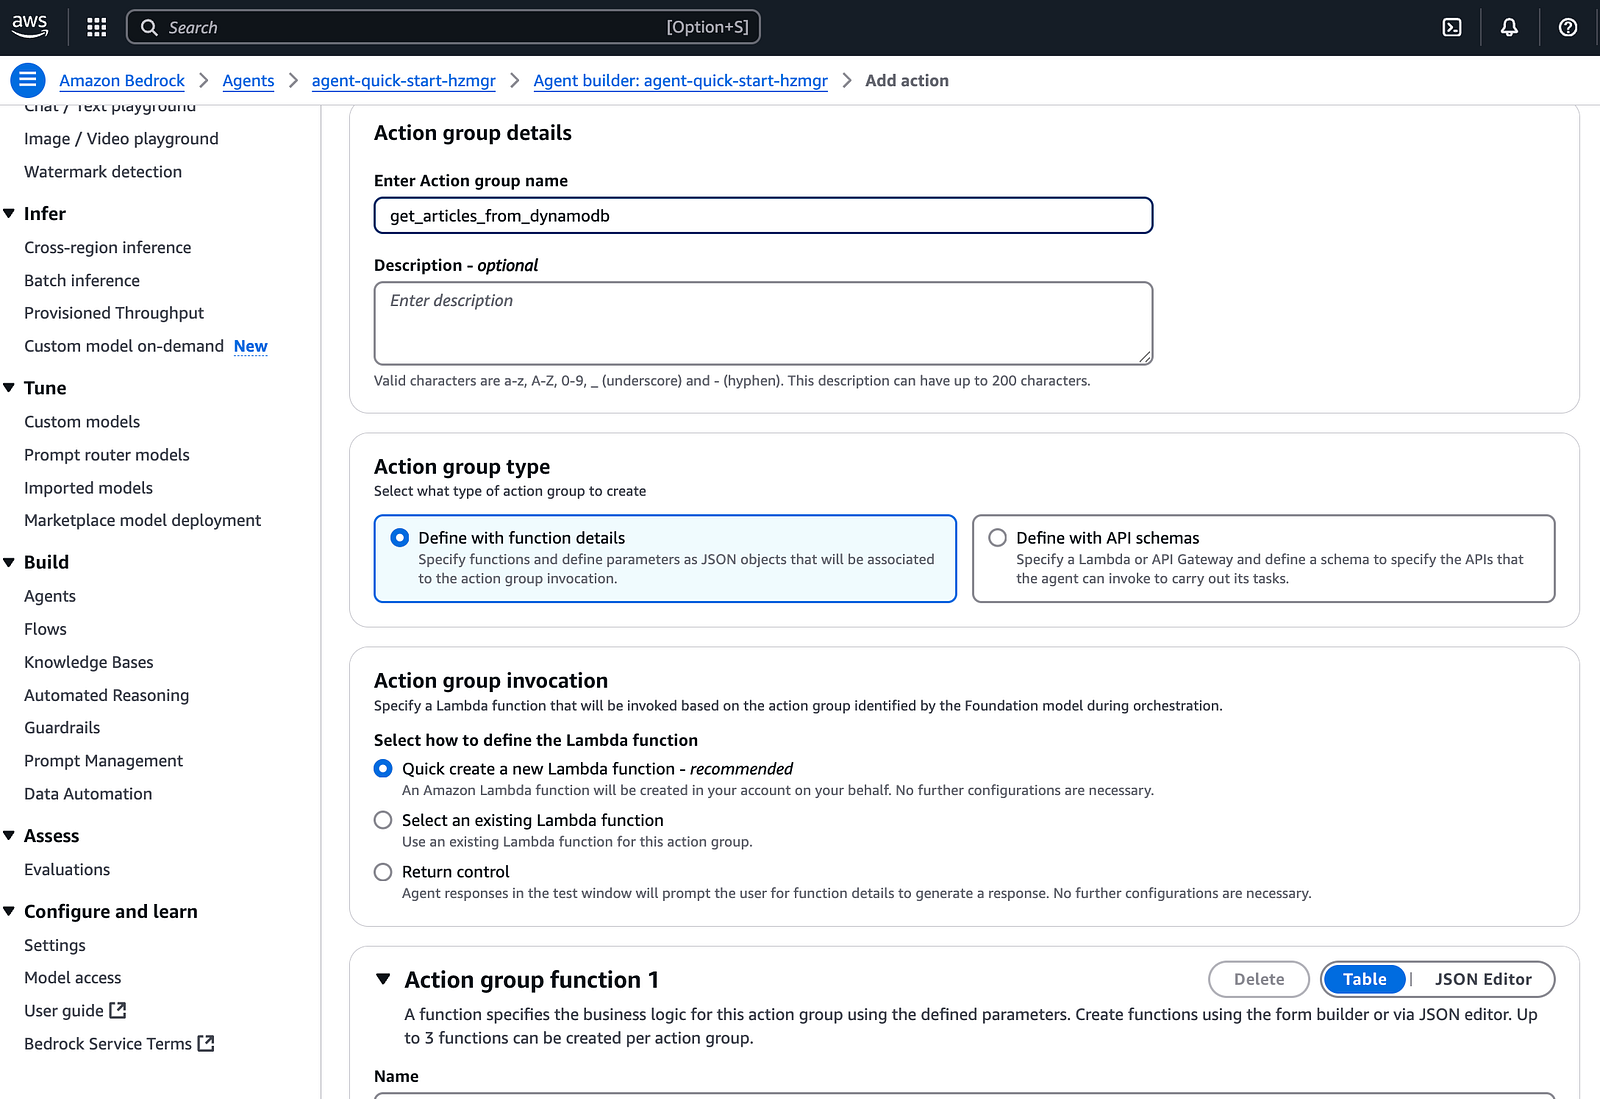Open Agents in the Build section
Screen dimensions: 1600x1099
point(50,596)
